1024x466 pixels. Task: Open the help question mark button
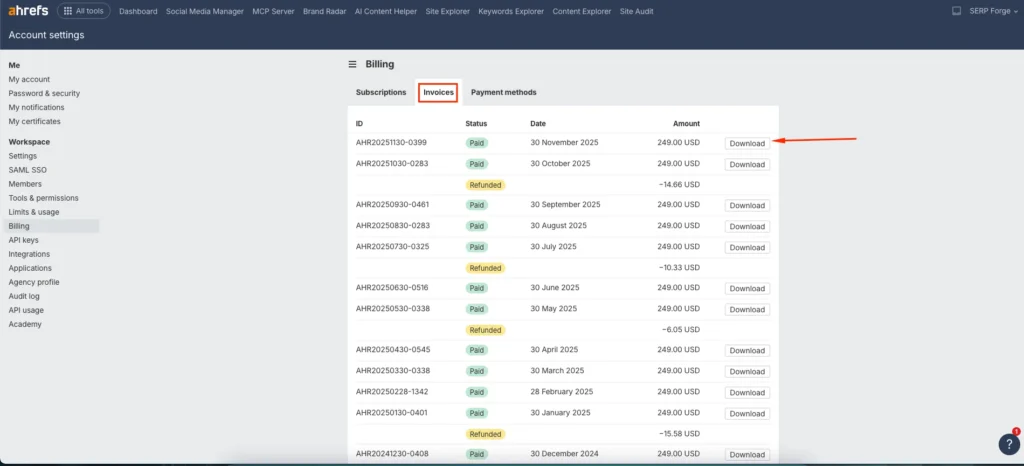(x=1009, y=443)
